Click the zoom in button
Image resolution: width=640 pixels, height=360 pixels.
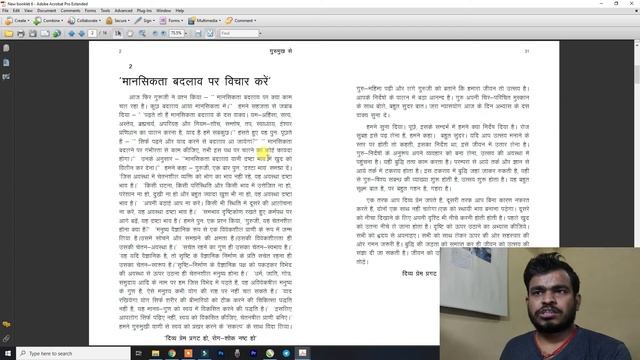(x=164, y=33)
